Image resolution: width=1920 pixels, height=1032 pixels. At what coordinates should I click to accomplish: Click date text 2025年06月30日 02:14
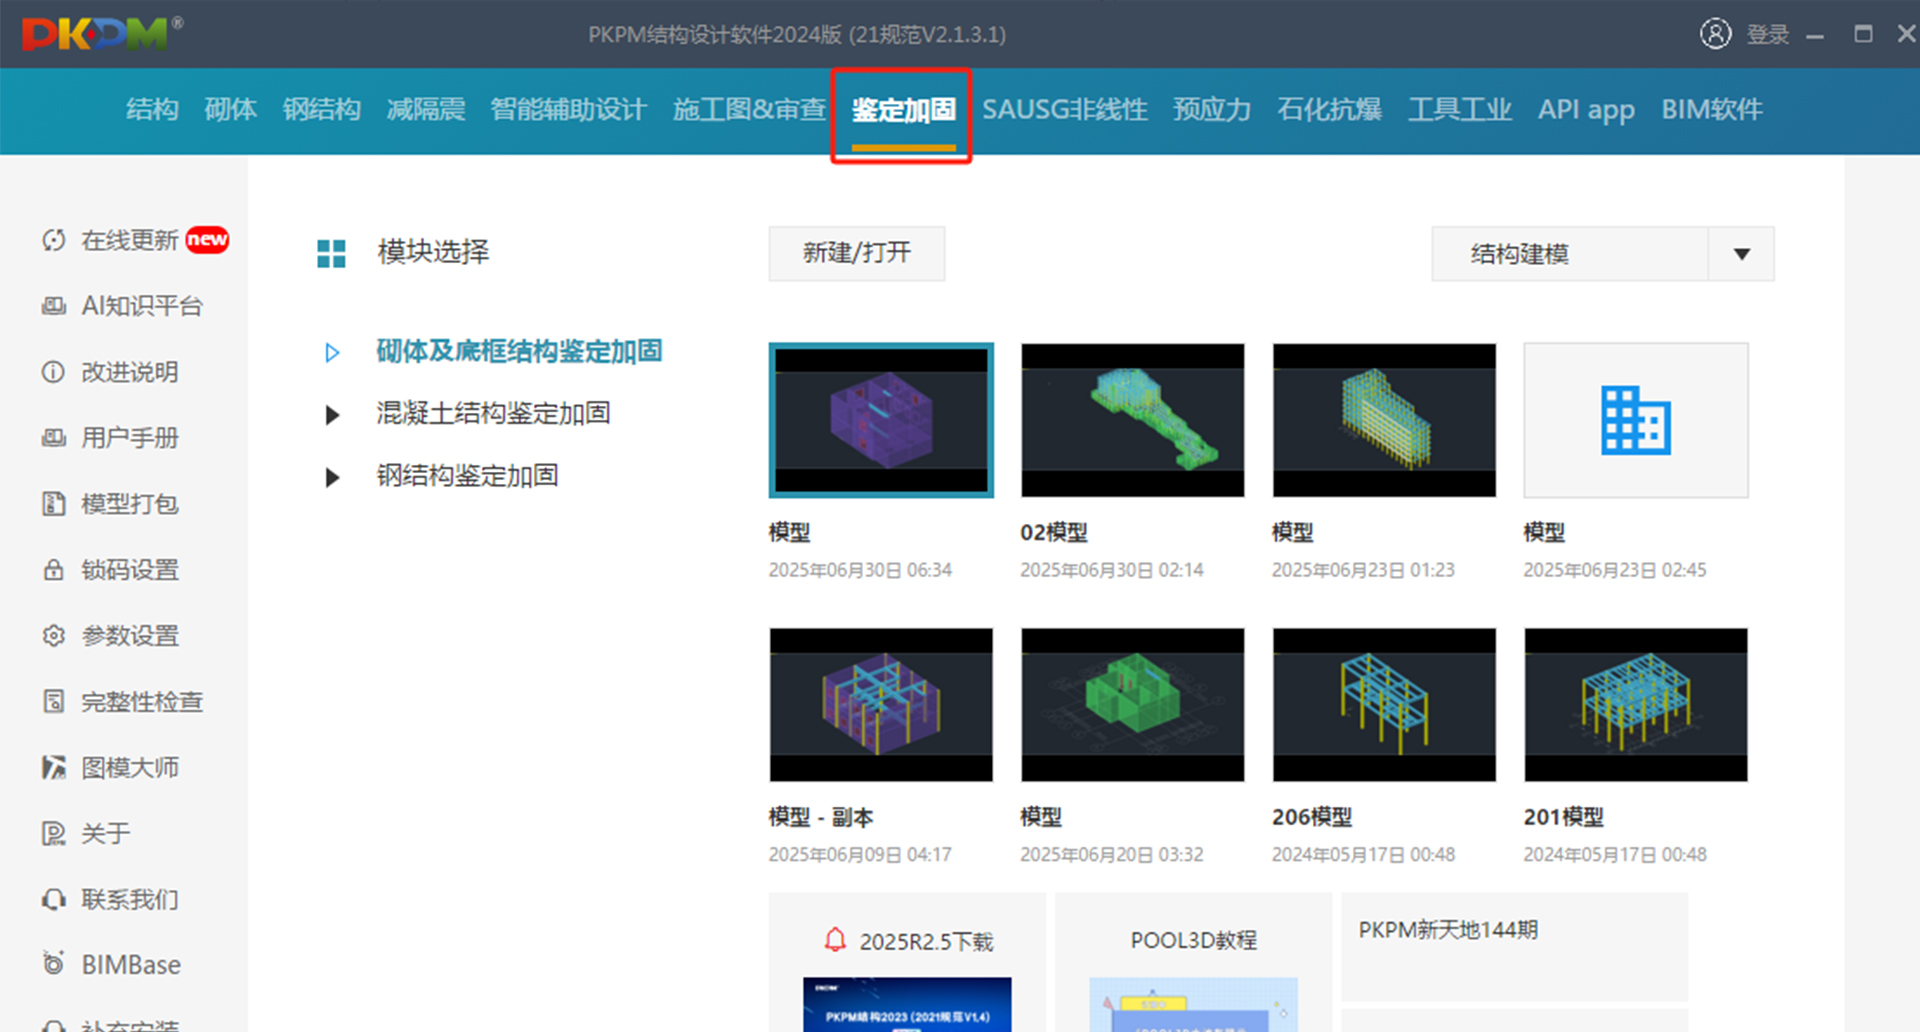click(x=1112, y=570)
